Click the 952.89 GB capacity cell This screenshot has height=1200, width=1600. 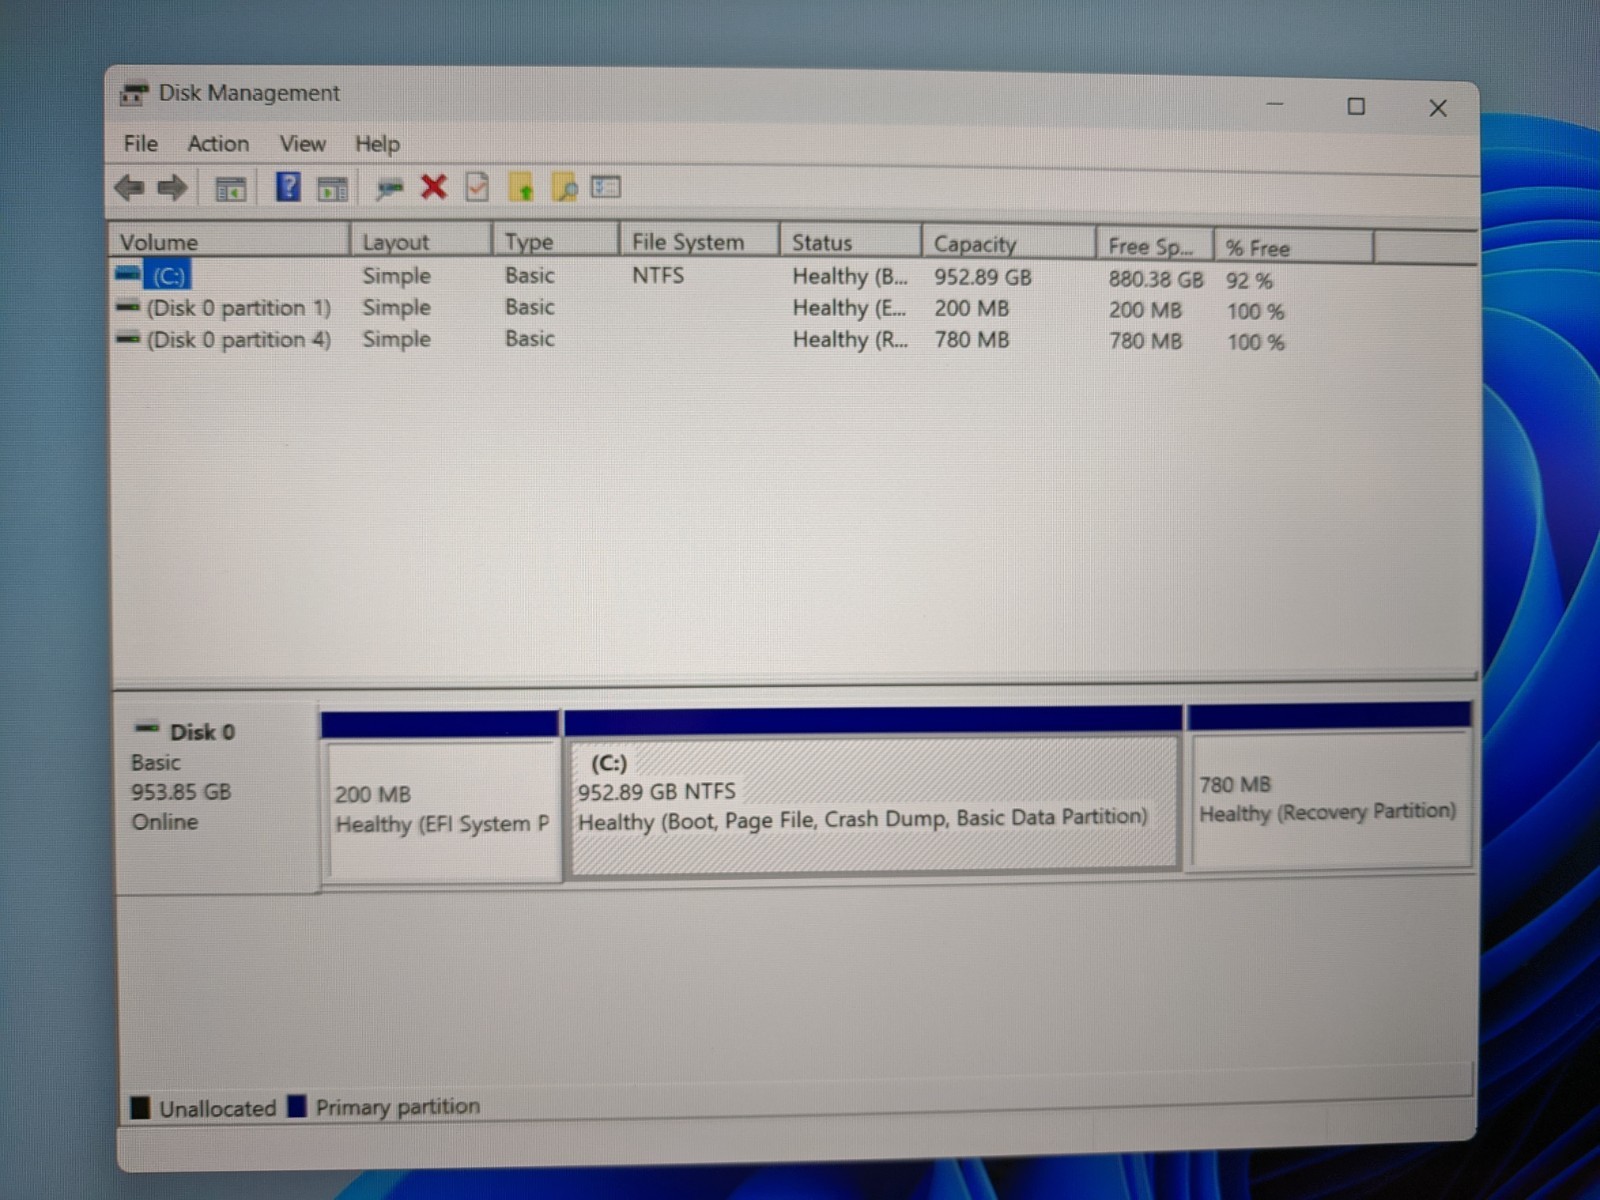point(983,277)
